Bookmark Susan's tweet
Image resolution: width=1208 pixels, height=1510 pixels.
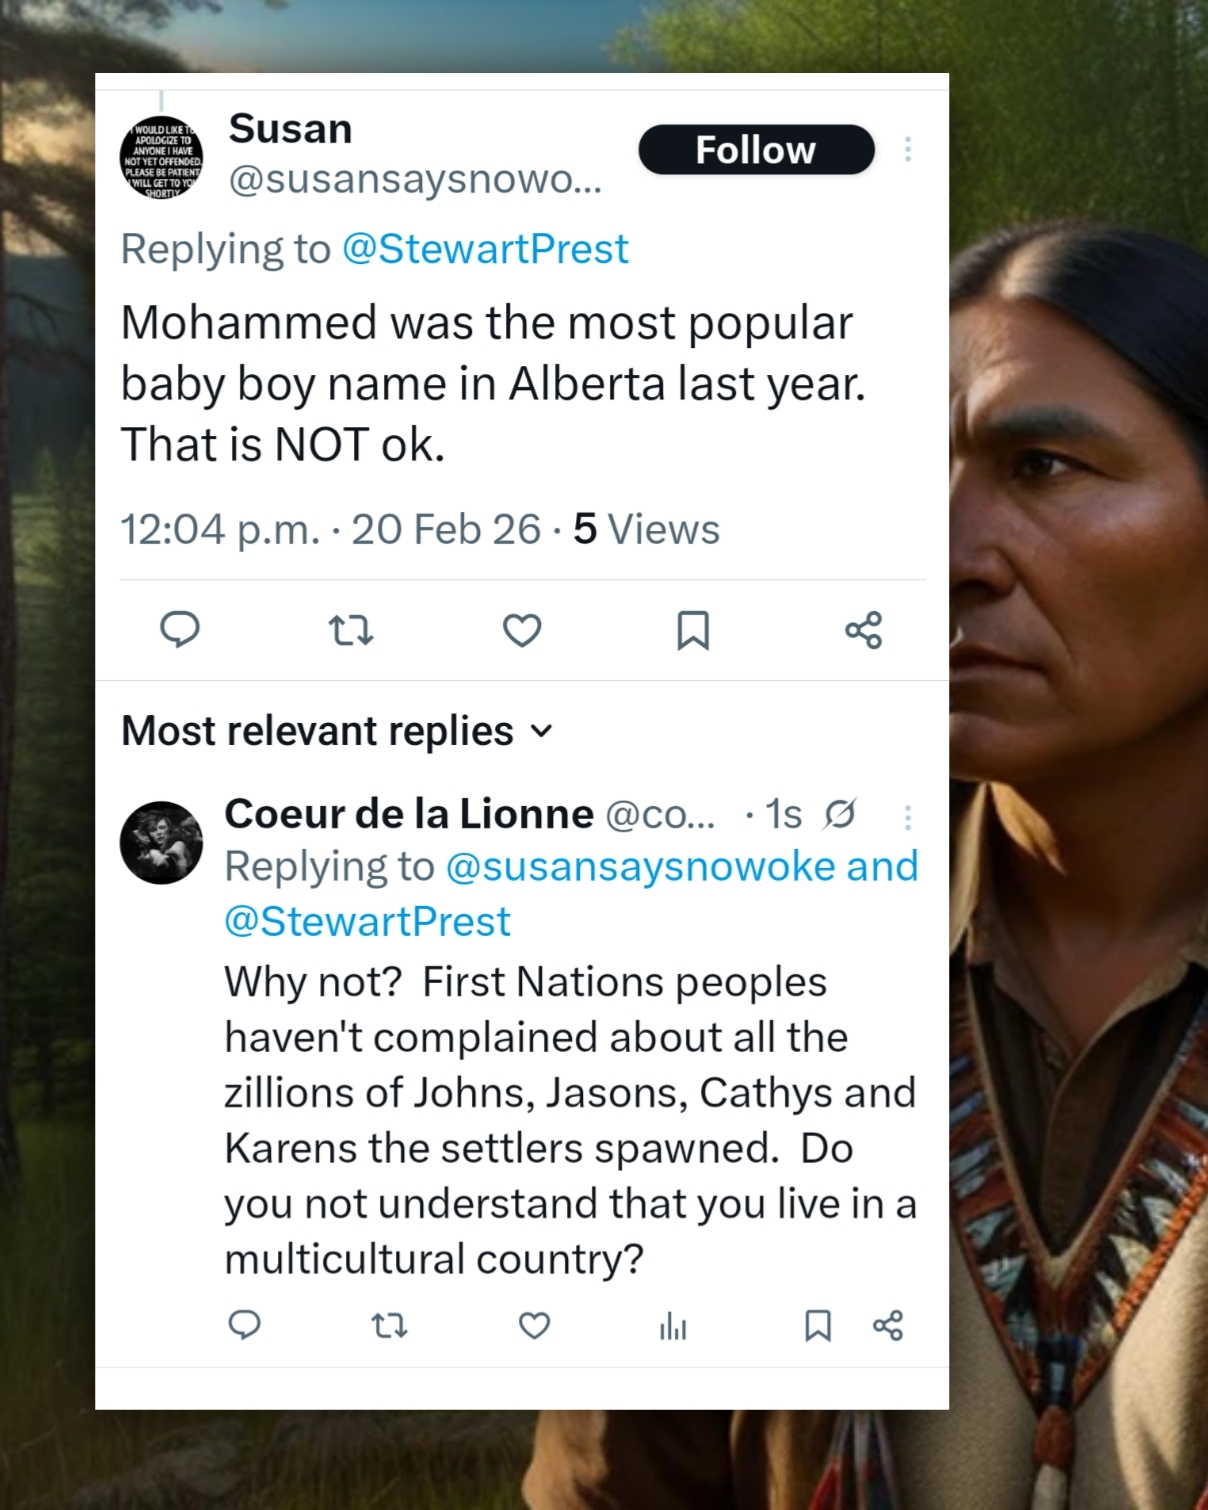(x=693, y=630)
